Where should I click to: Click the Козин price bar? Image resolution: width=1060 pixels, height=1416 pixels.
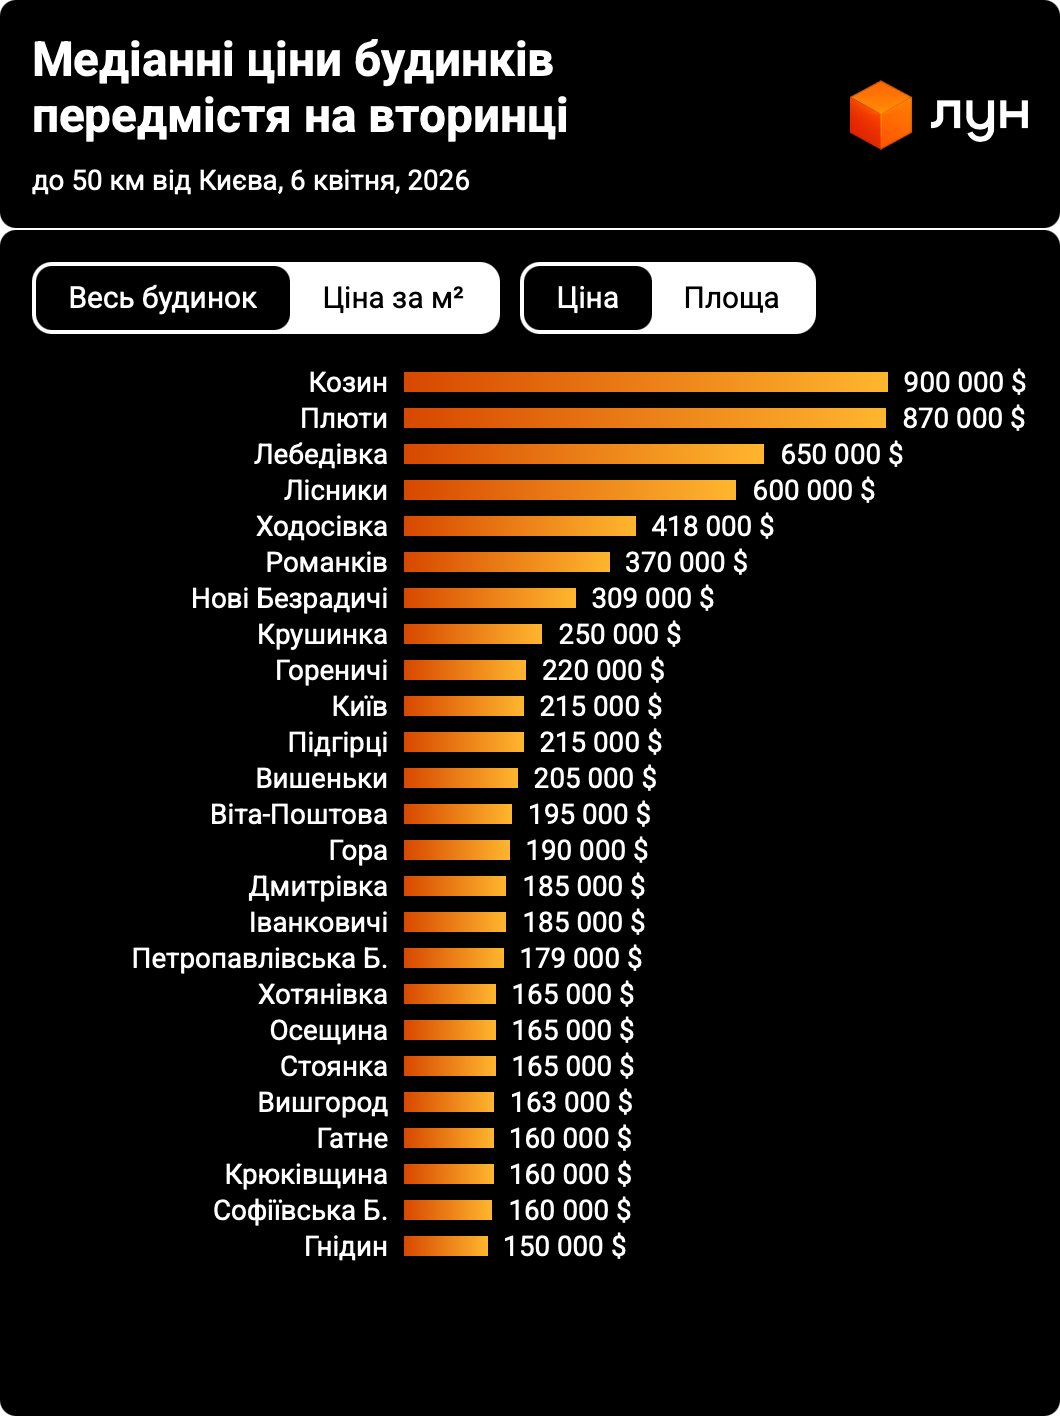(645, 382)
